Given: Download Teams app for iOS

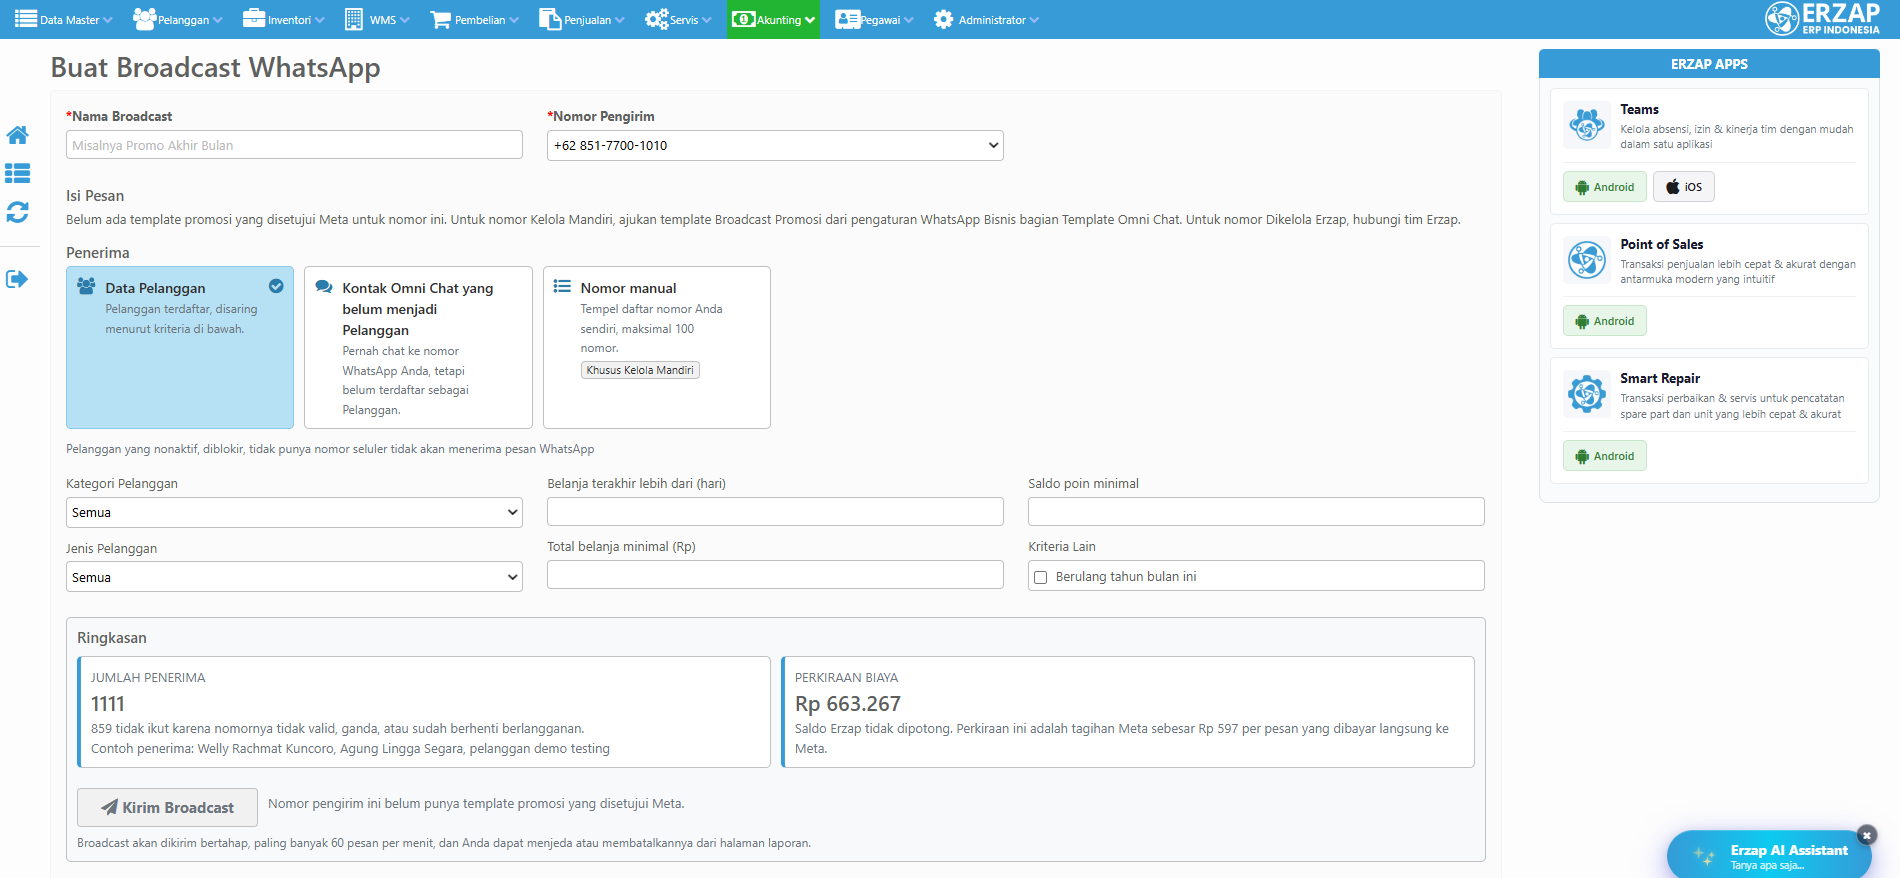Looking at the screenshot, I should 1684,187.
